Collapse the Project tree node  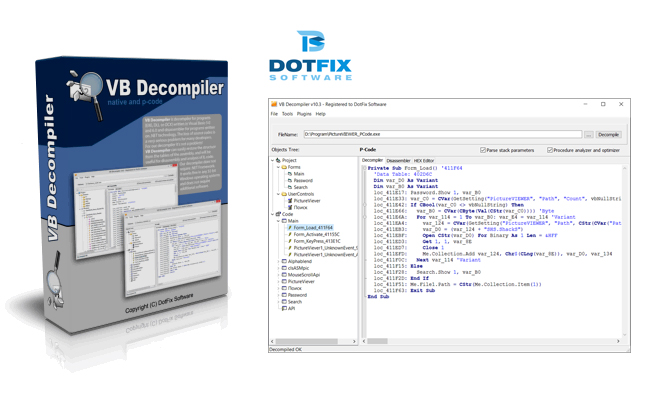coord(272,160)
